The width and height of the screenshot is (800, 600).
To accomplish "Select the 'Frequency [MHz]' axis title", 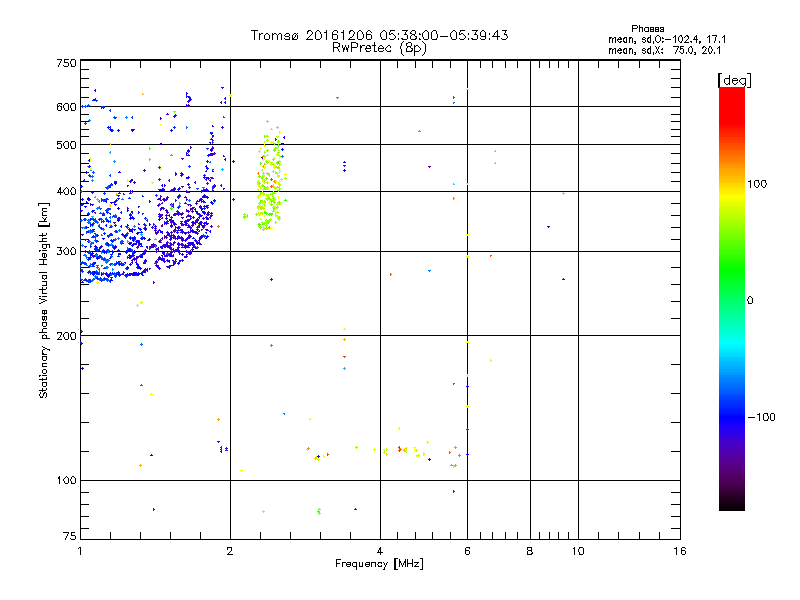I will point(379,564).
